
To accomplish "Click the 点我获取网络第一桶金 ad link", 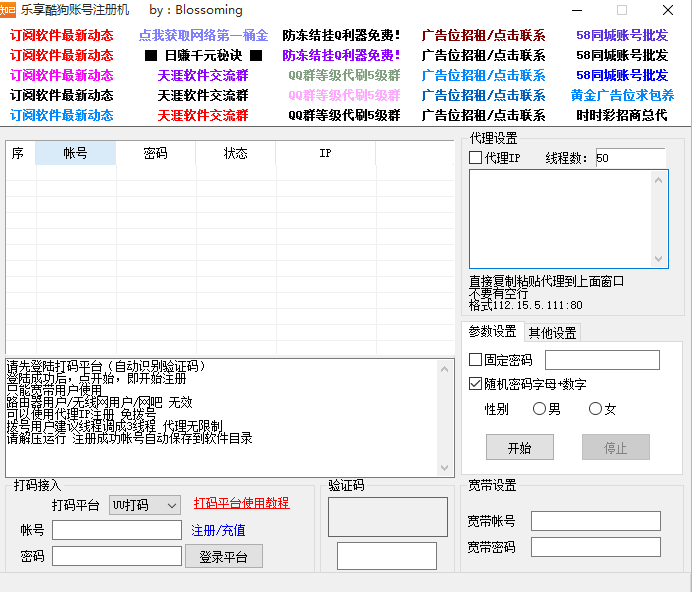I will point(203,35).
